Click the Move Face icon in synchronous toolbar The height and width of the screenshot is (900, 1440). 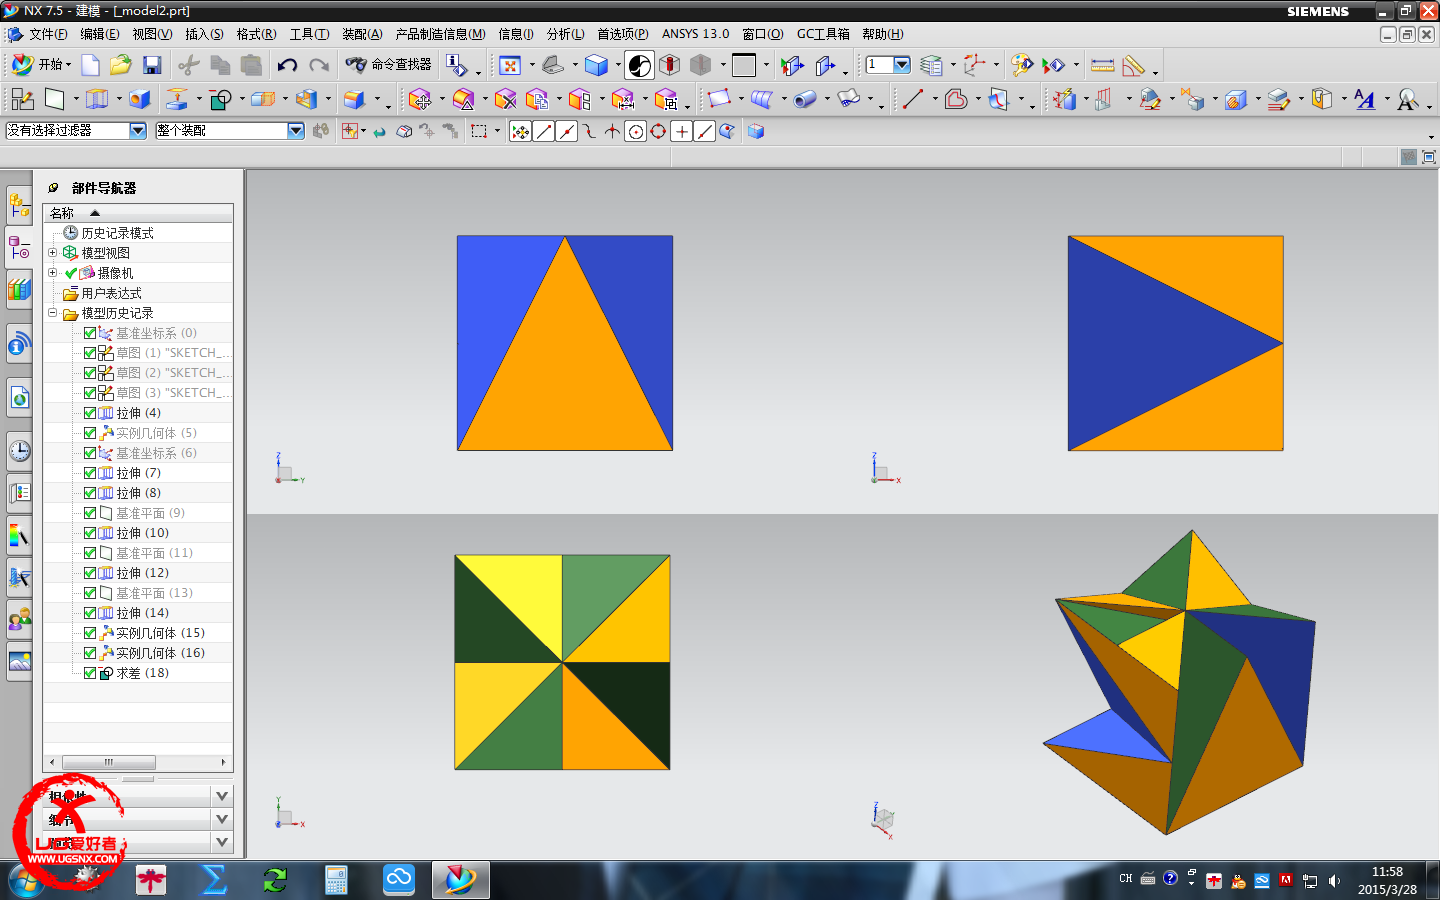pyautogui.click(x=420, y=99)
